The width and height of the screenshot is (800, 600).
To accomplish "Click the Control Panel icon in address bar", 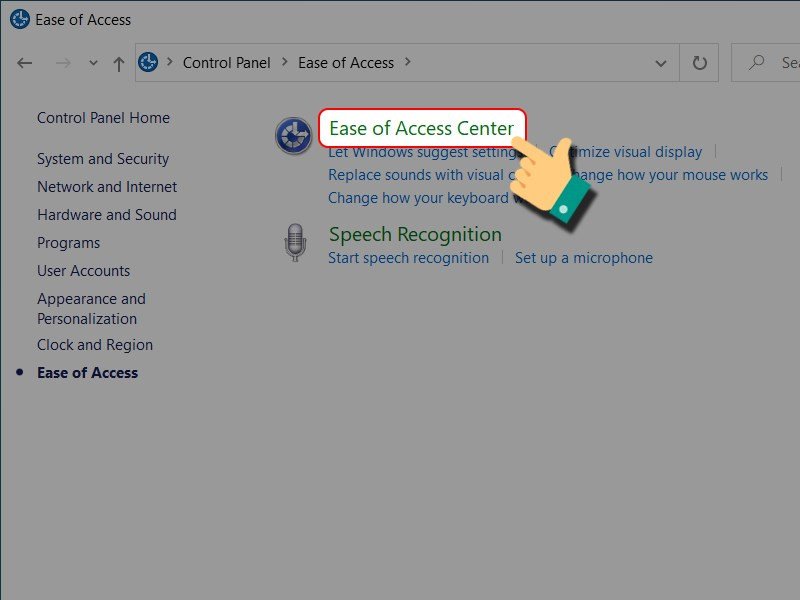I will point(148,62).
